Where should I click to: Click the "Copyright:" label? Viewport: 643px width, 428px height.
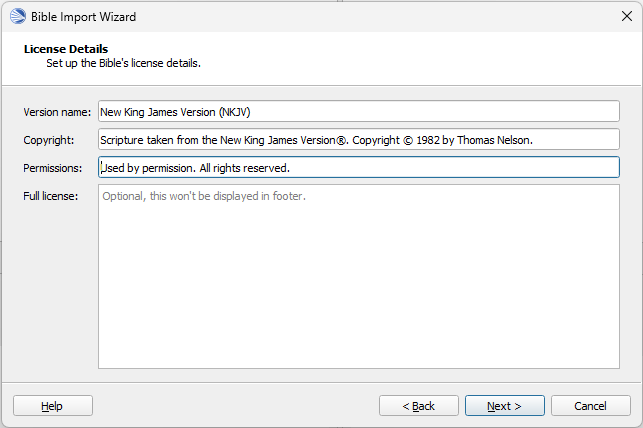pos(48,140)
